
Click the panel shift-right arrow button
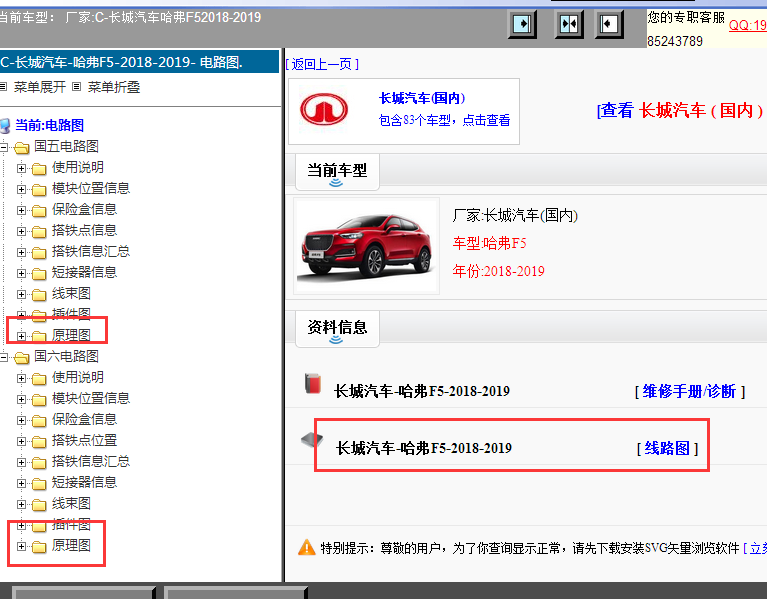(x=522, y=24)
